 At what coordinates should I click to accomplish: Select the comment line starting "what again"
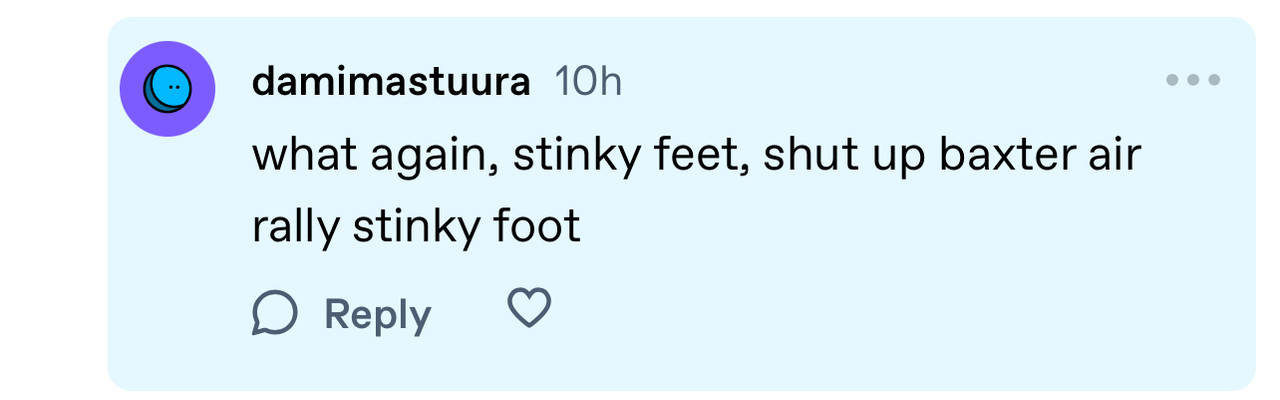click(x=697, y=157)
